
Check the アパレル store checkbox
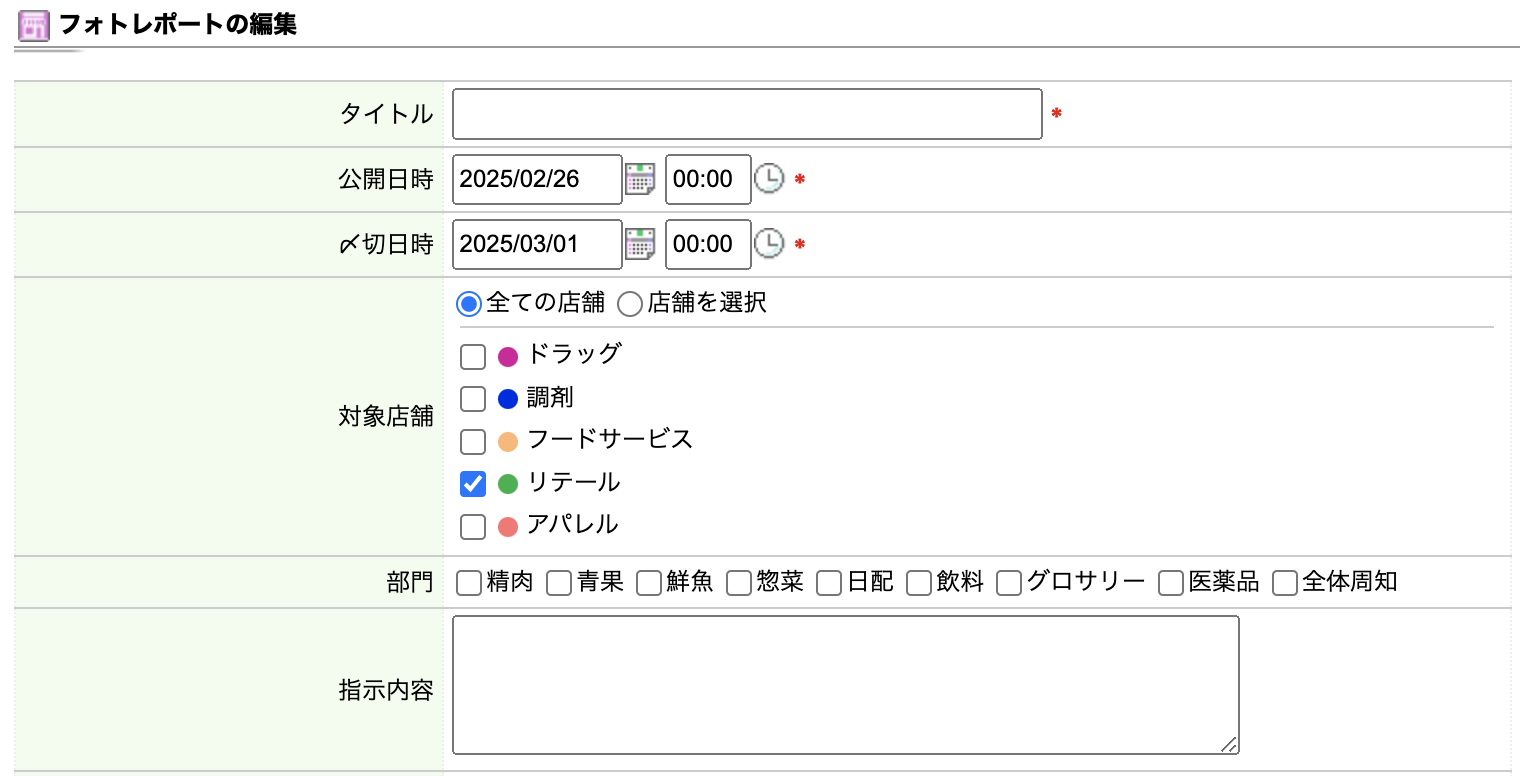click(x=473, y=526)
